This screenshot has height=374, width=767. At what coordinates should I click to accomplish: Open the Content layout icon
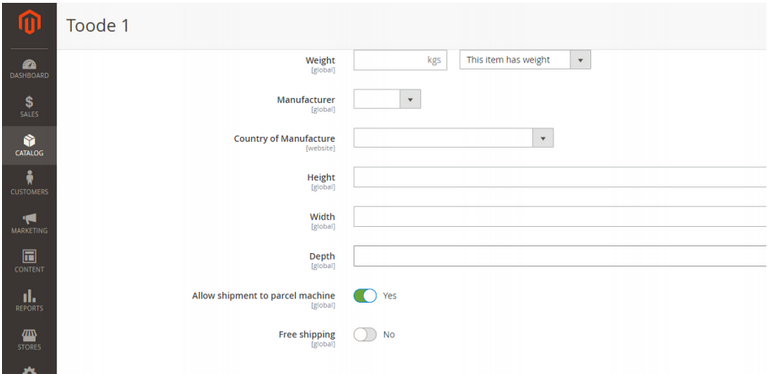[x=29, y=256]
